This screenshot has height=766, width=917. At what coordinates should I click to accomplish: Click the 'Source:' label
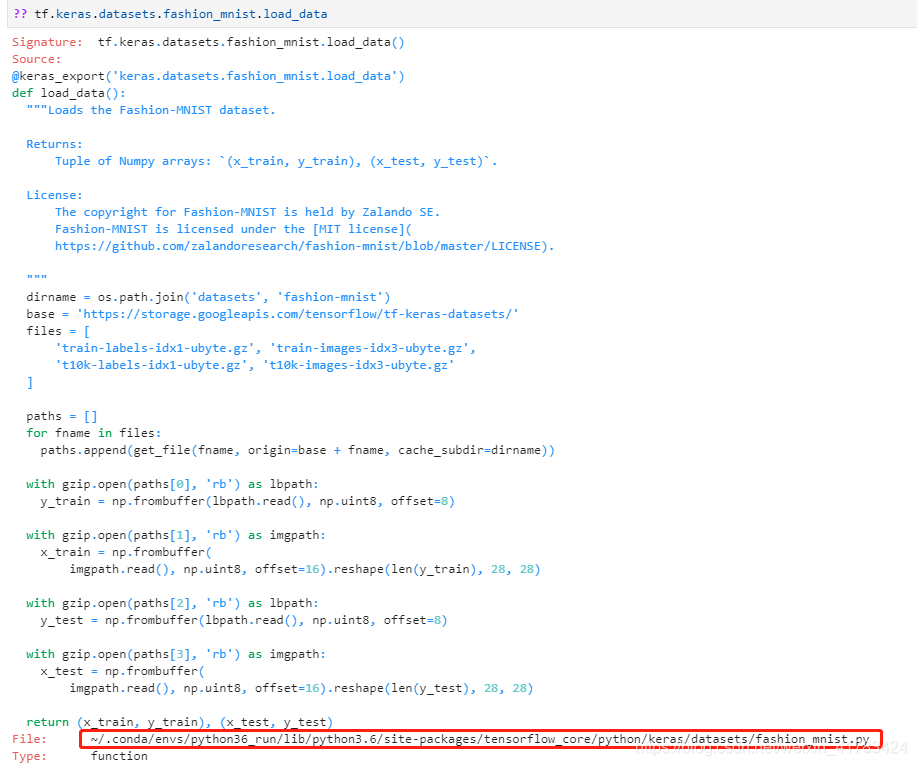(x=36, y=59)
